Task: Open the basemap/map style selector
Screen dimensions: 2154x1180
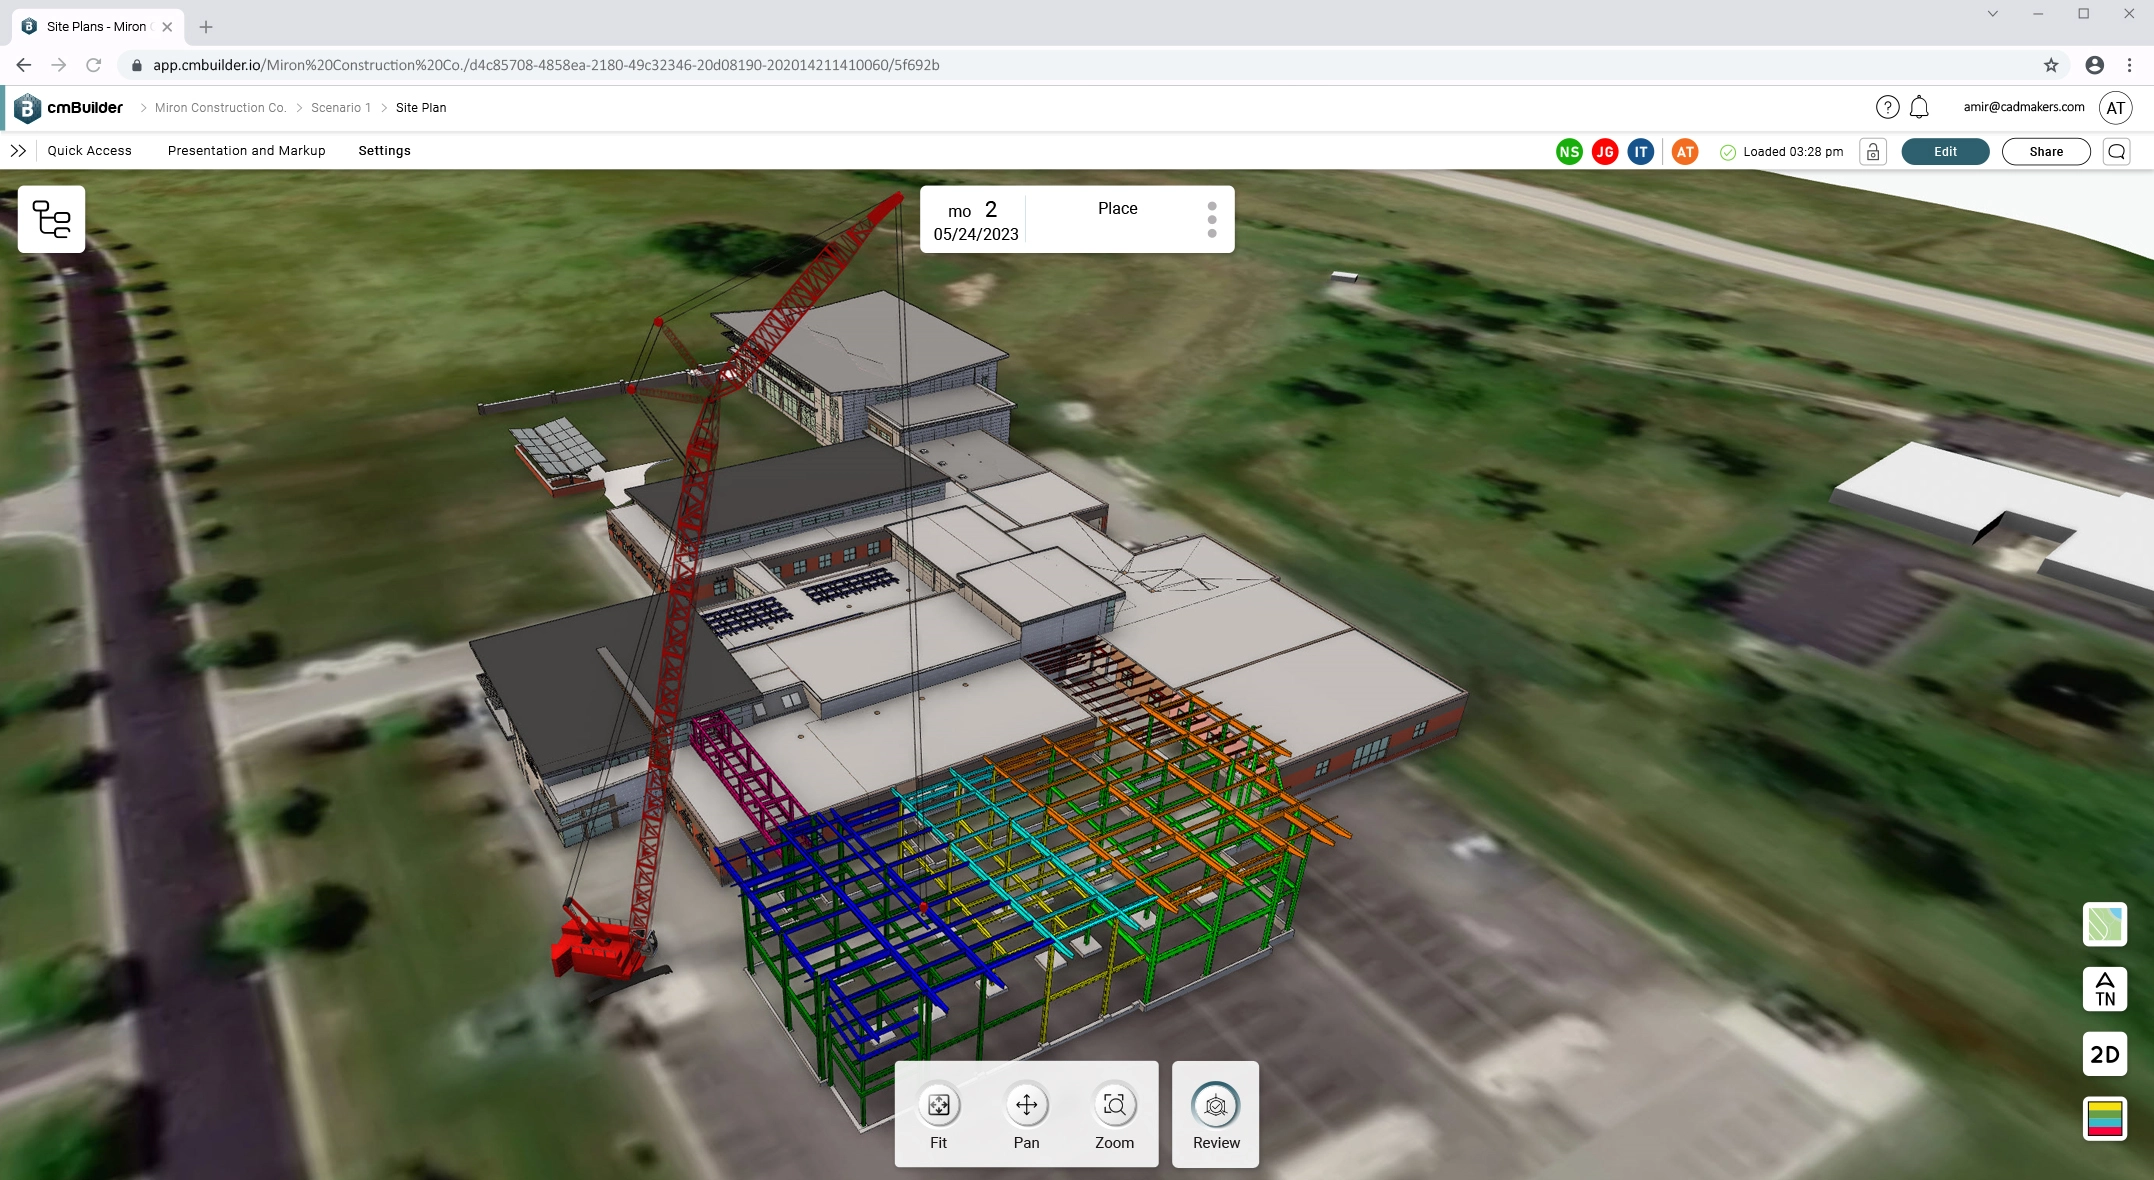Action: pos(2105,925)
